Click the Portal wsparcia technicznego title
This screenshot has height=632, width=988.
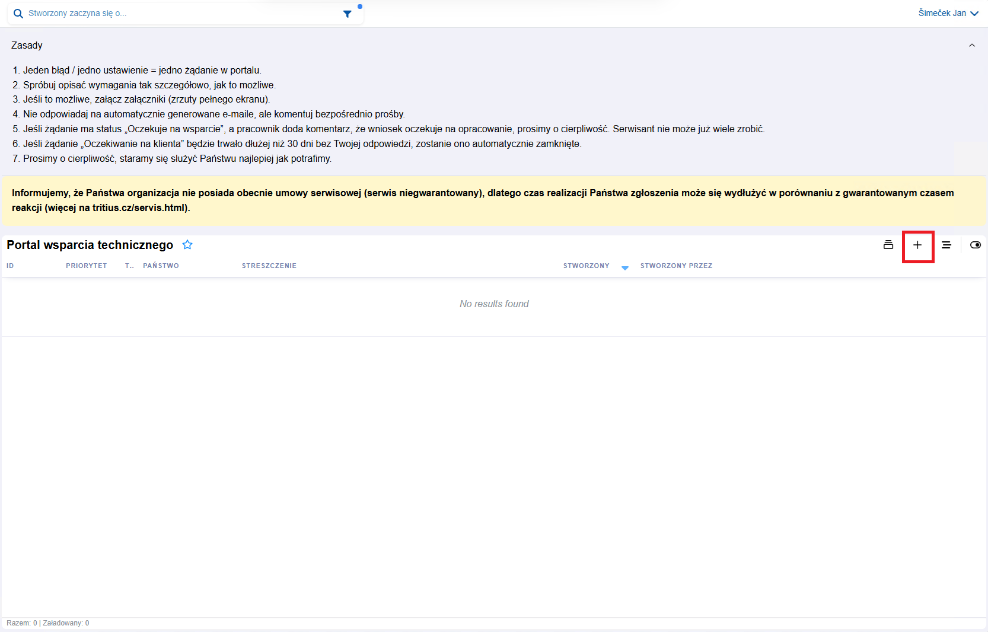click(x=90, y=245)
